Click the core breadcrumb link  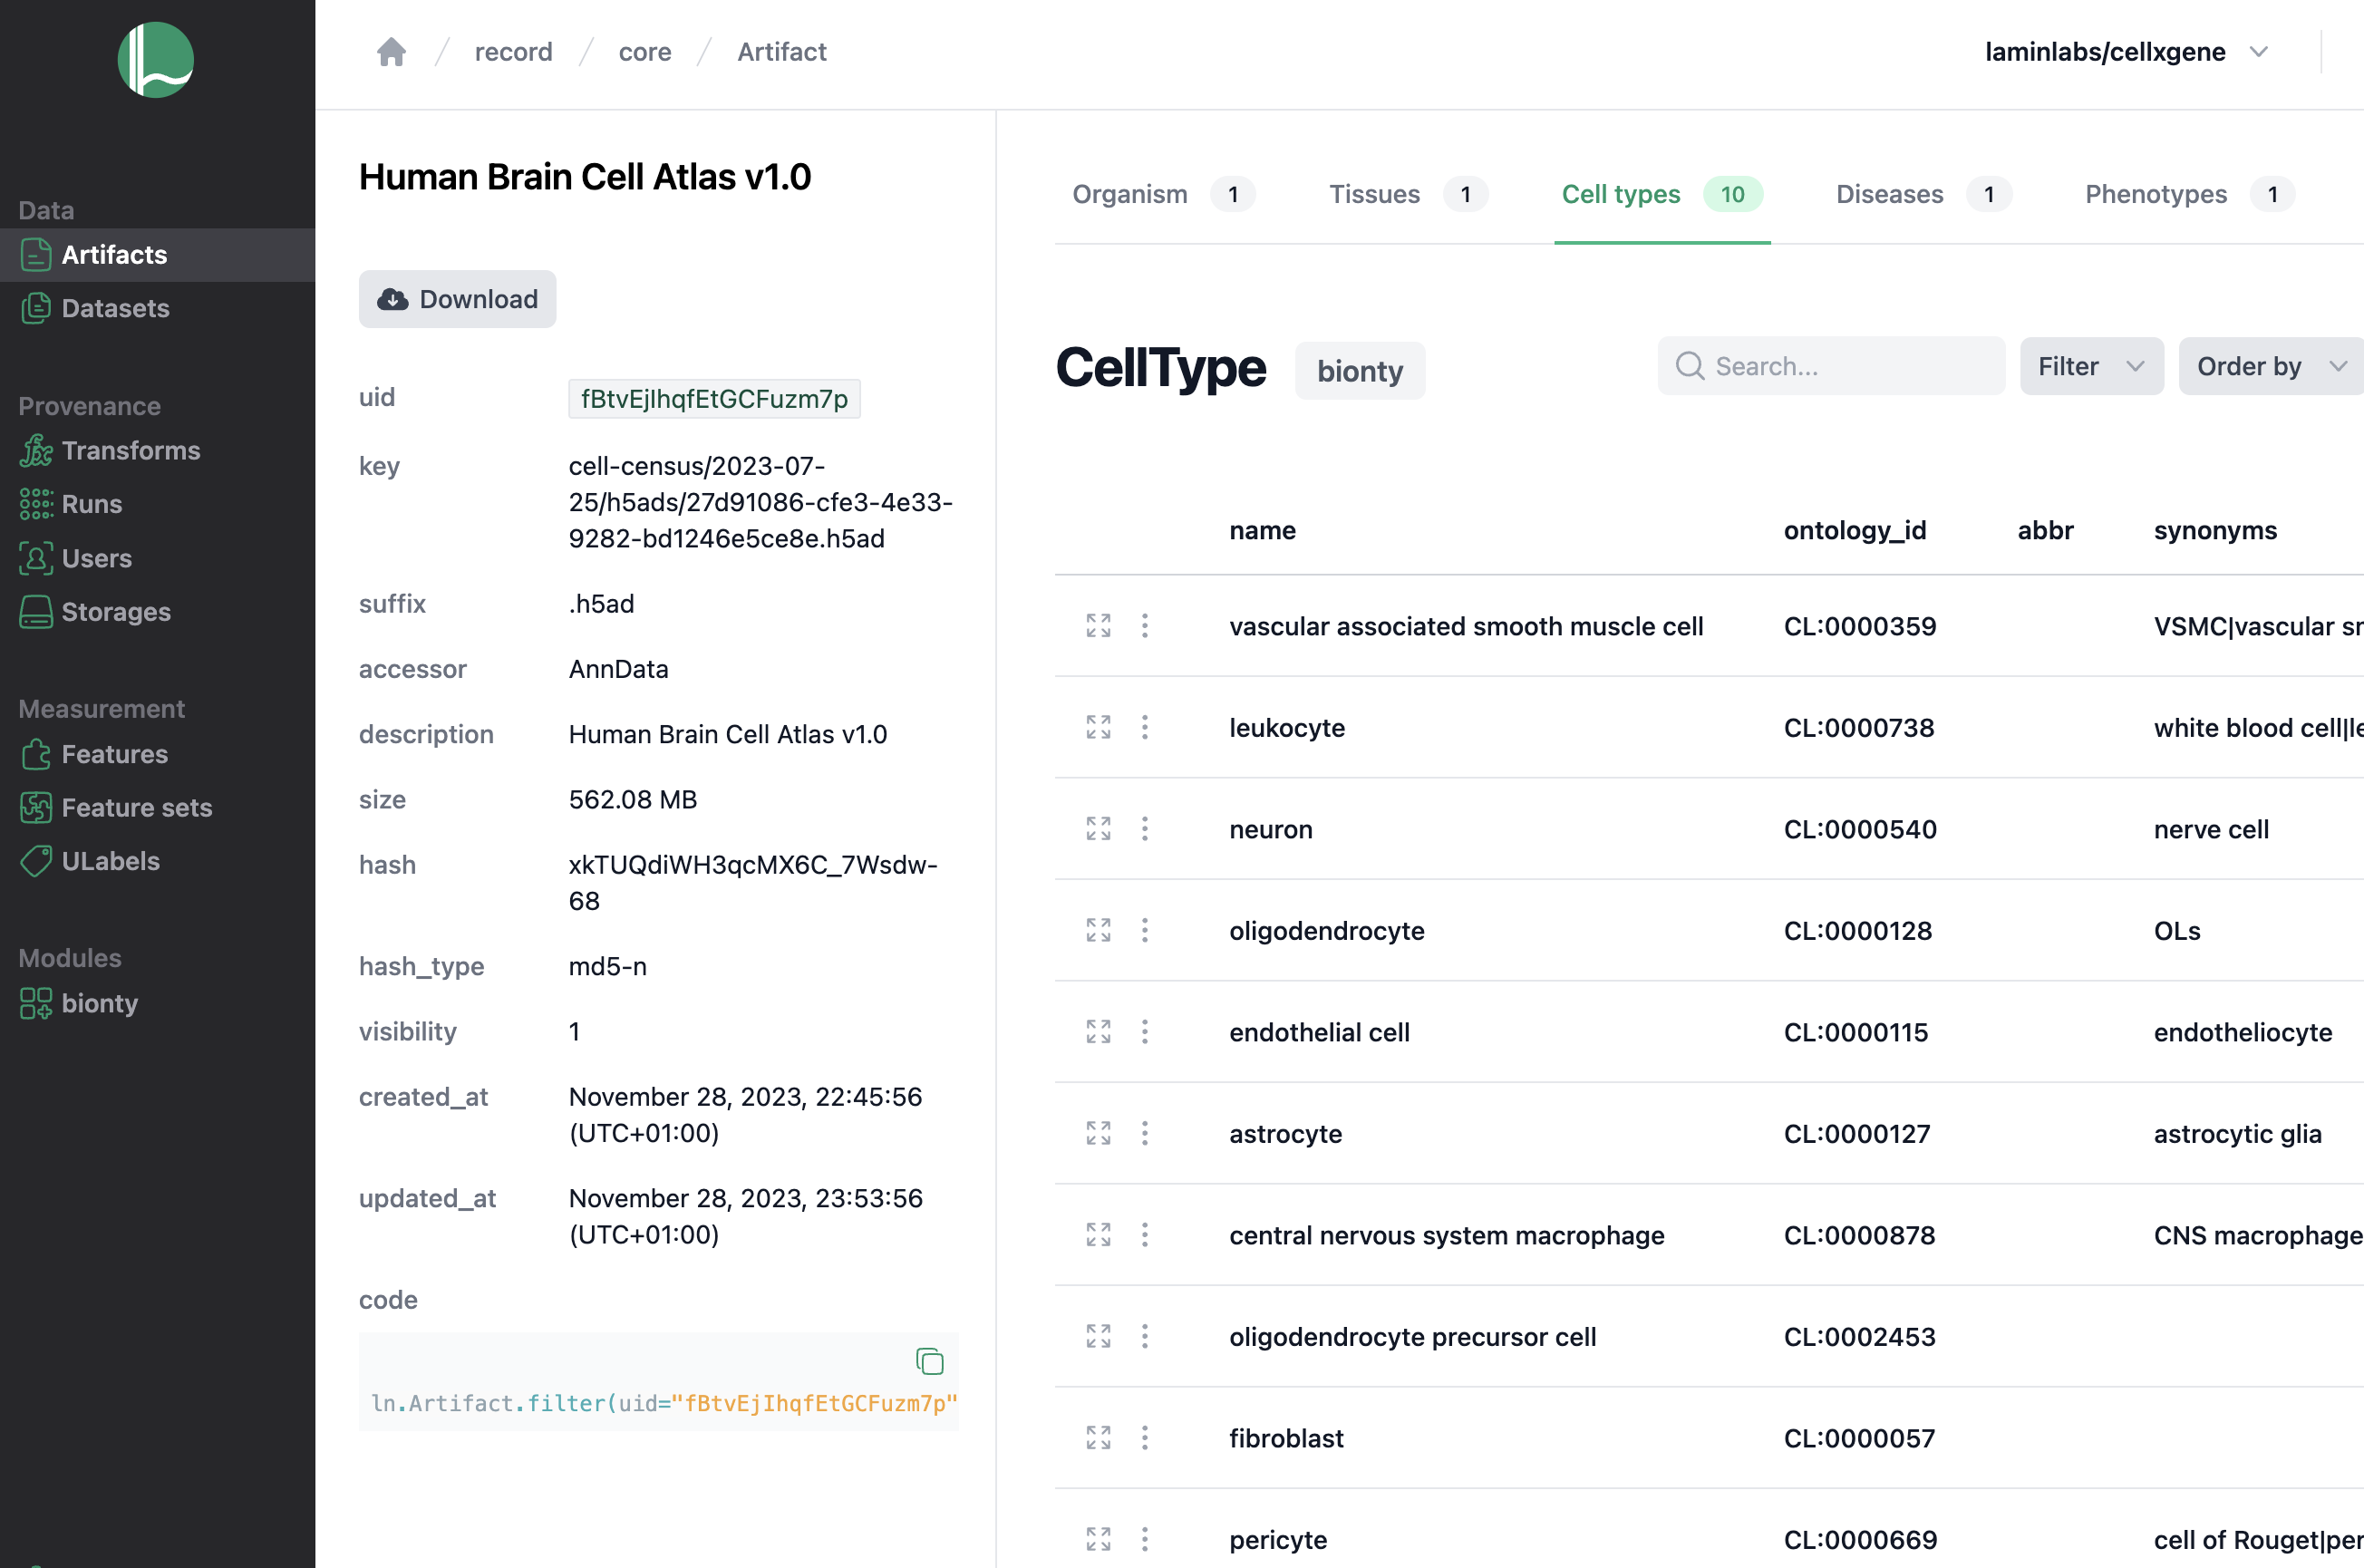point(644,52)
